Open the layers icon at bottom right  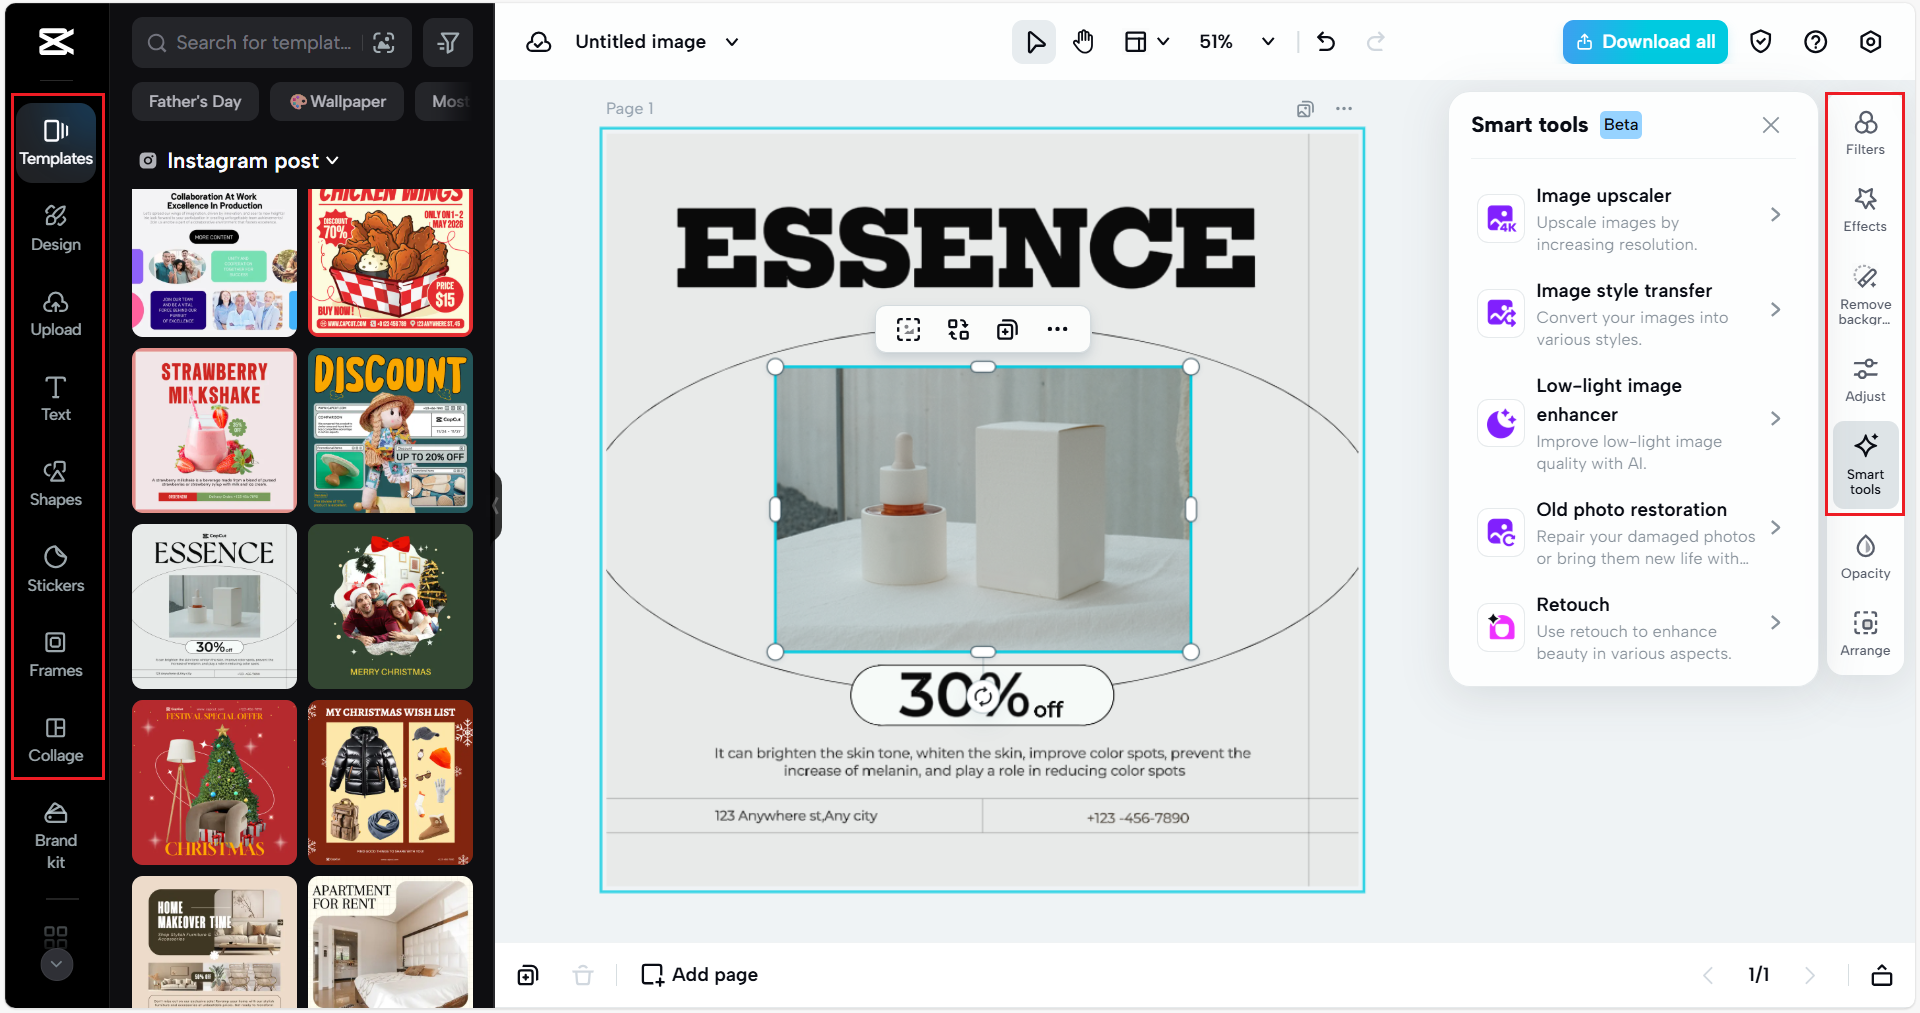1882,975
